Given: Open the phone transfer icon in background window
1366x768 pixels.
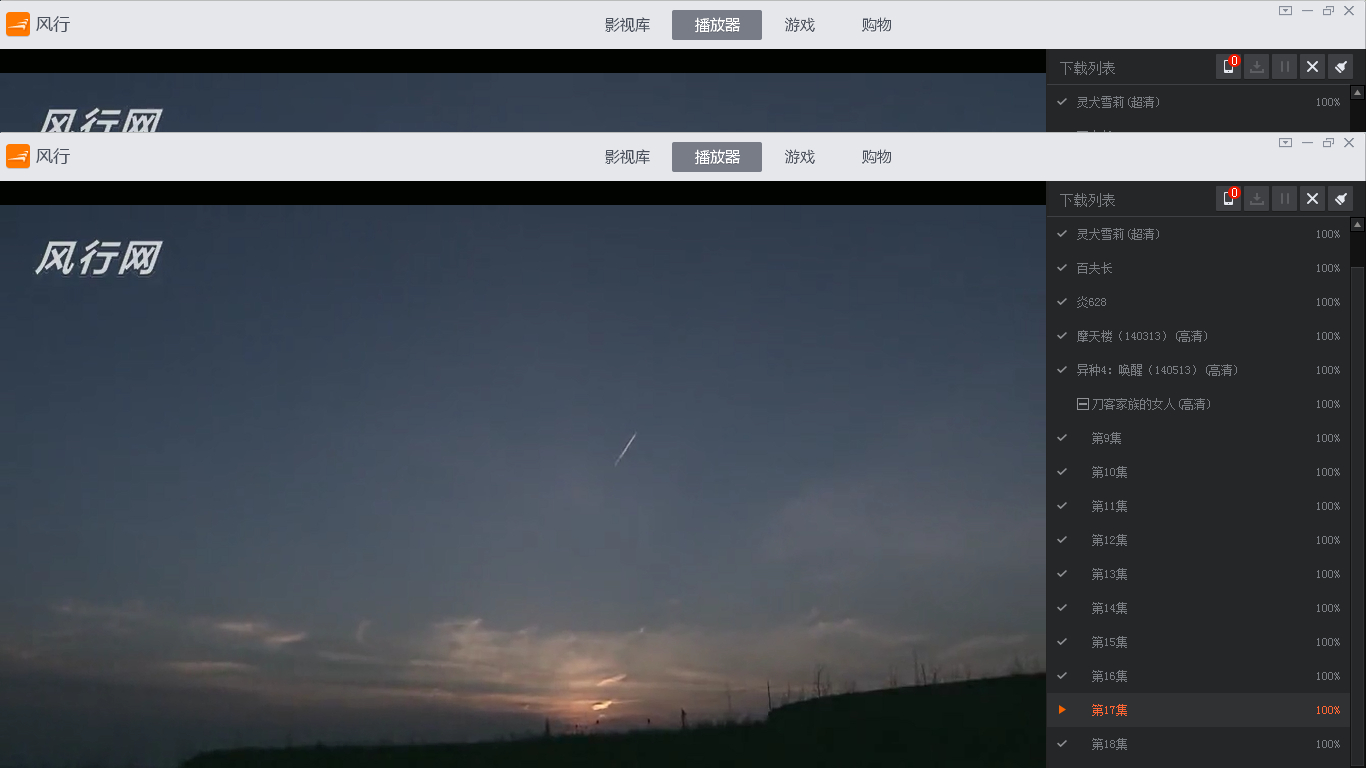Looking at the screenshot, I should (1228, 67).
